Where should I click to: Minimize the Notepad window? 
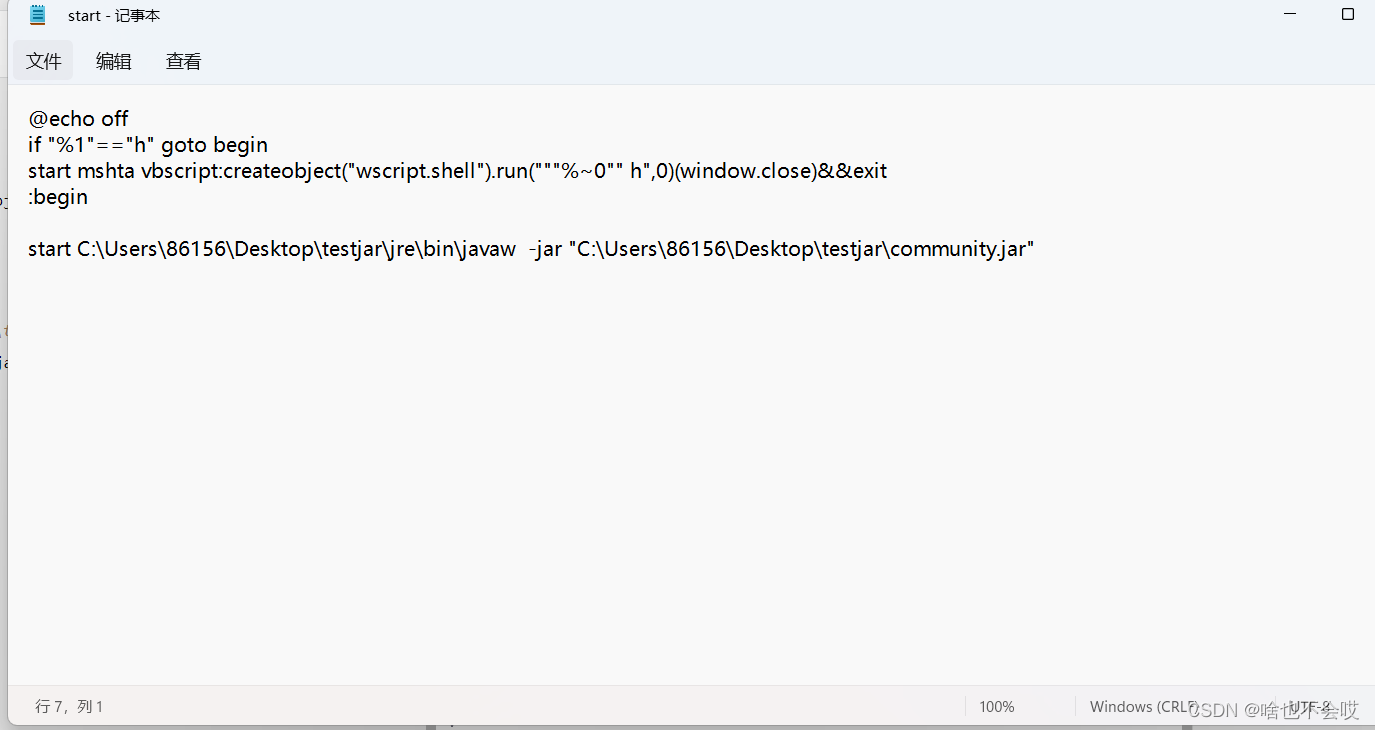tap(1292, 14)
